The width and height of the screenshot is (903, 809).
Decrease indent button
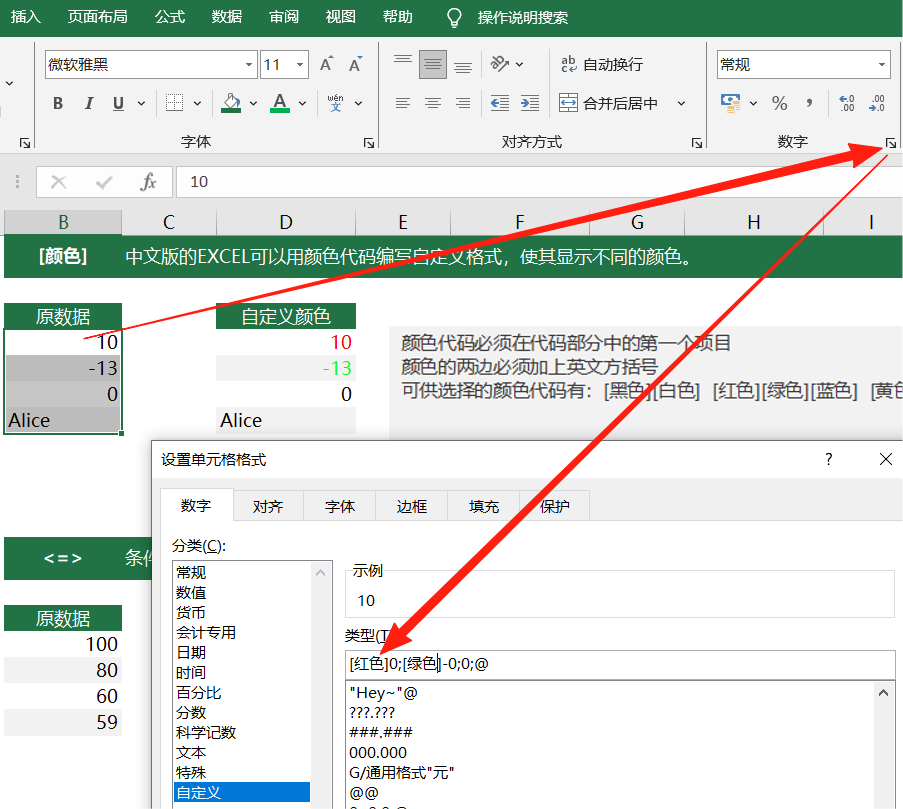coord(499,104)
